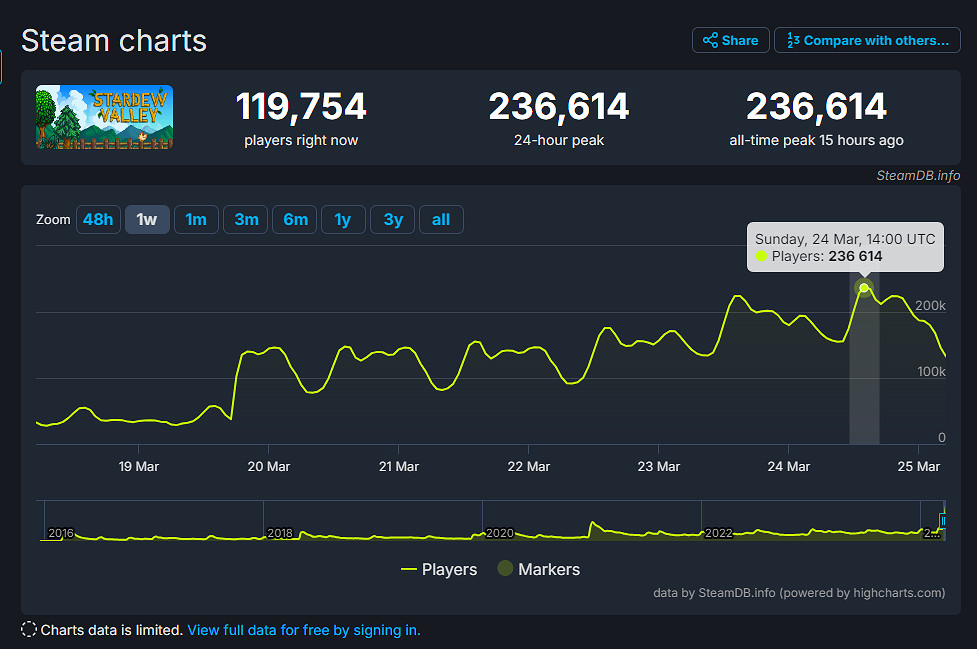Show all-time chart data
Screen dimensions: 977x649
[x=441, y=220]
